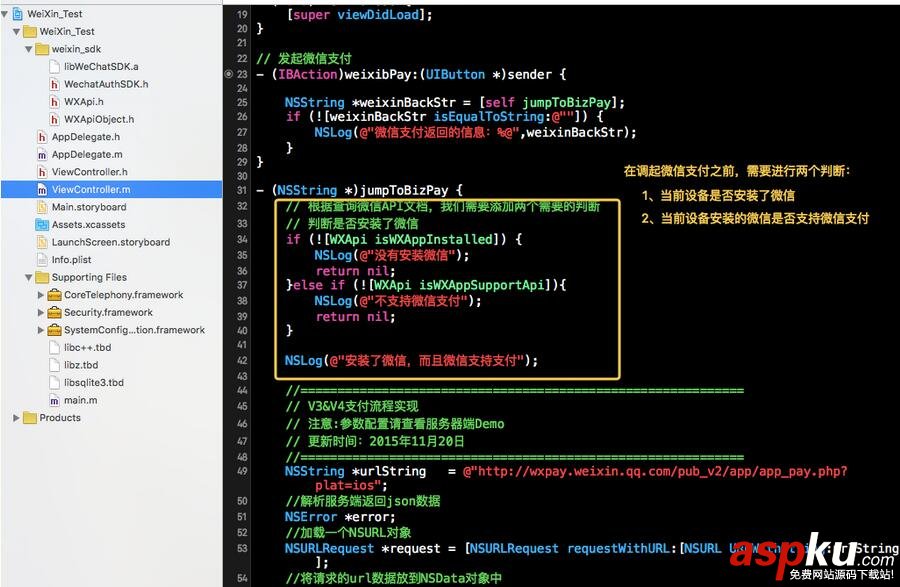Click the breakpoint indicator on line 23
This screenshot has width=900, height=587.
240,73
